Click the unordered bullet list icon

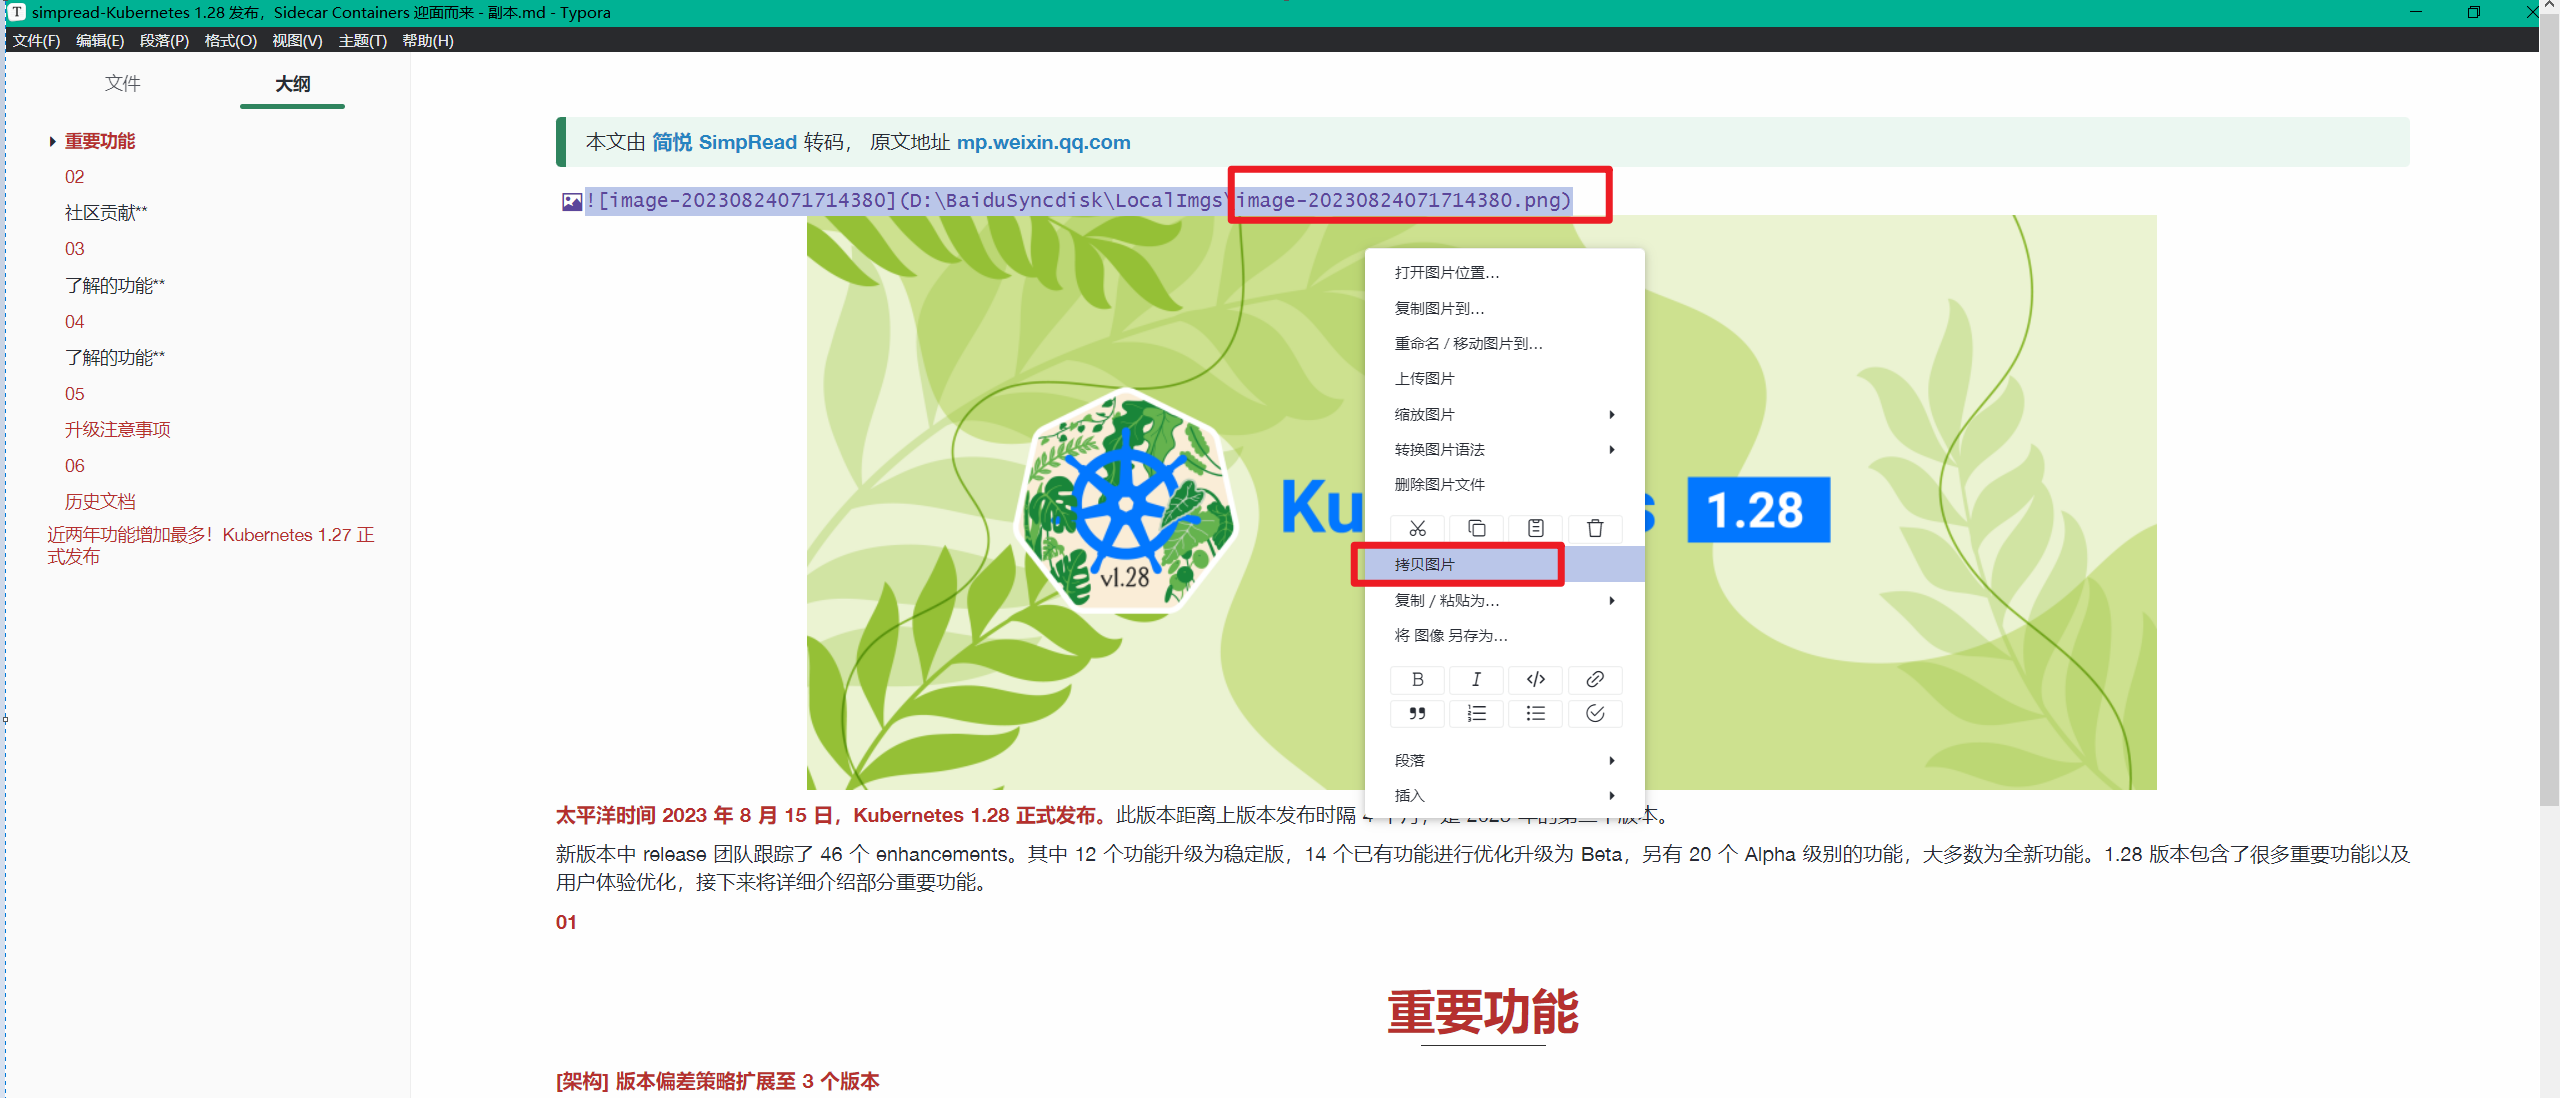(x=1535, y=714)
